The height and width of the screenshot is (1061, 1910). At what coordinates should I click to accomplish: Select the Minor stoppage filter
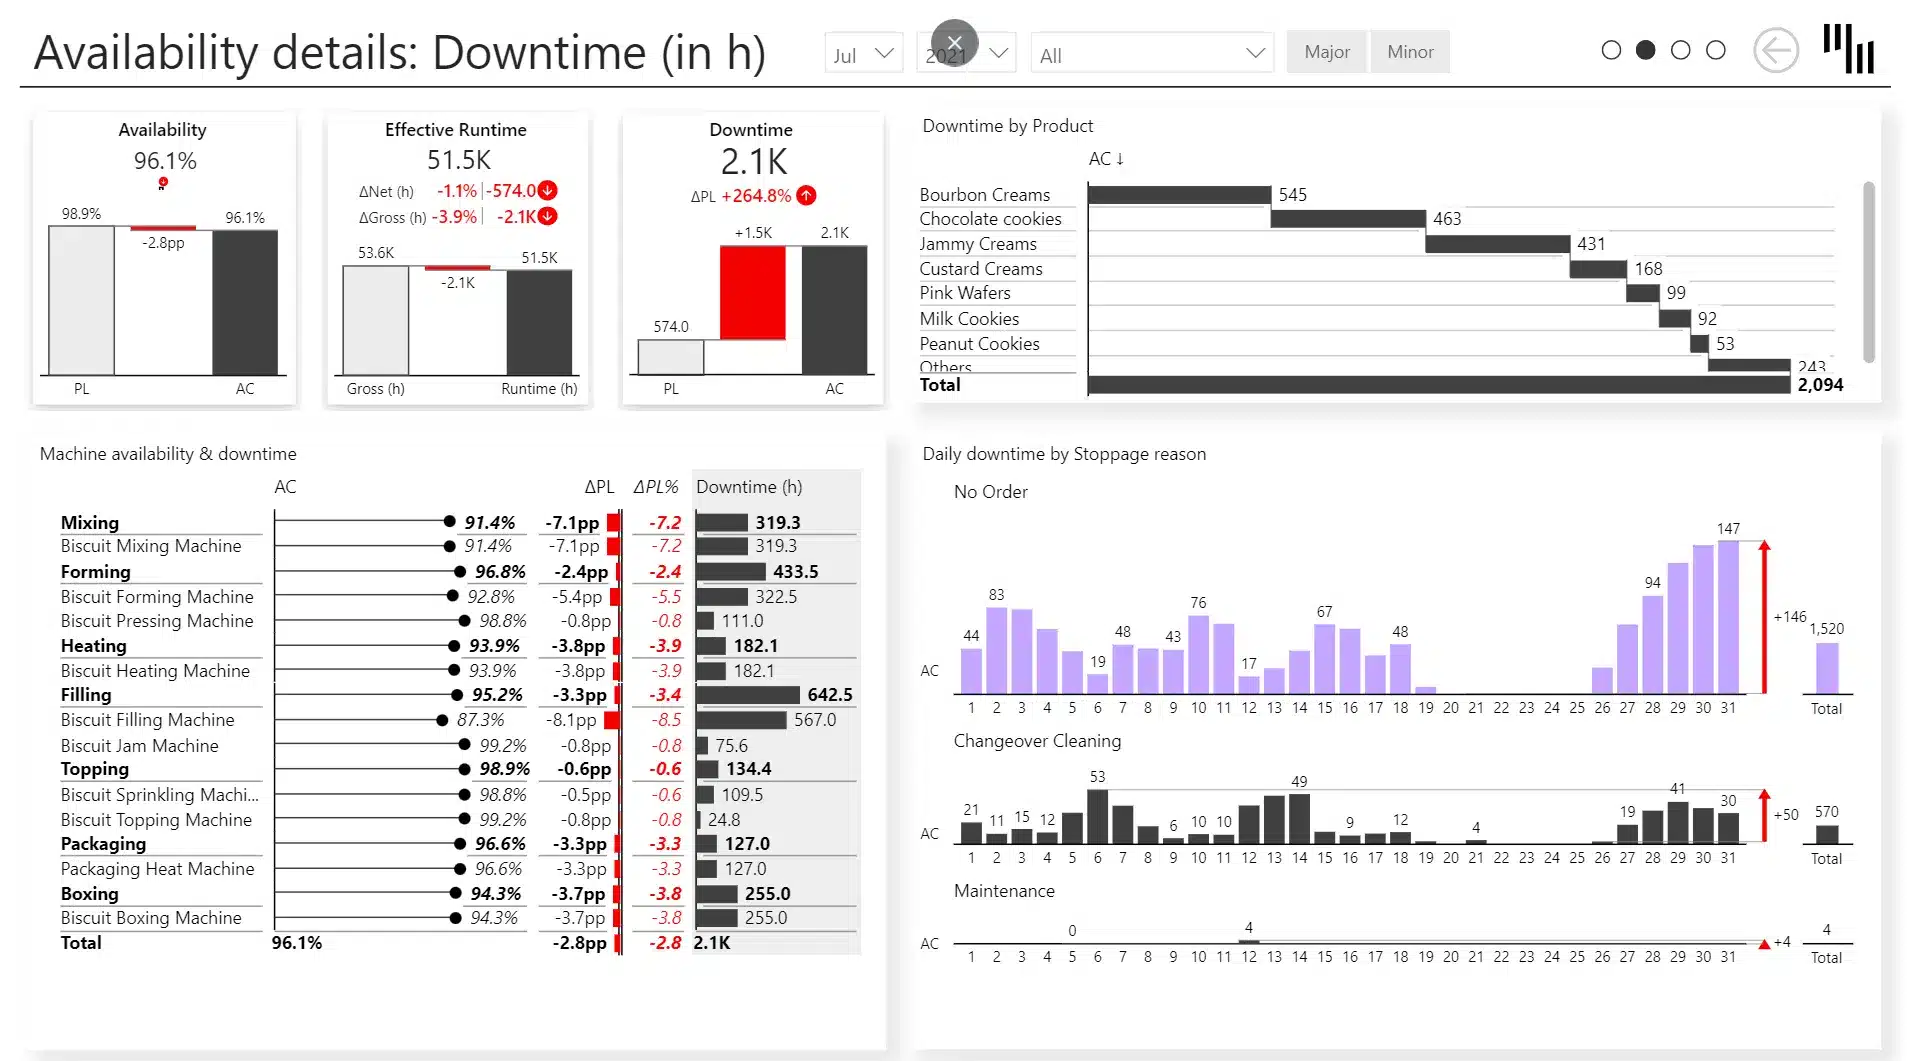point(1410,51)
